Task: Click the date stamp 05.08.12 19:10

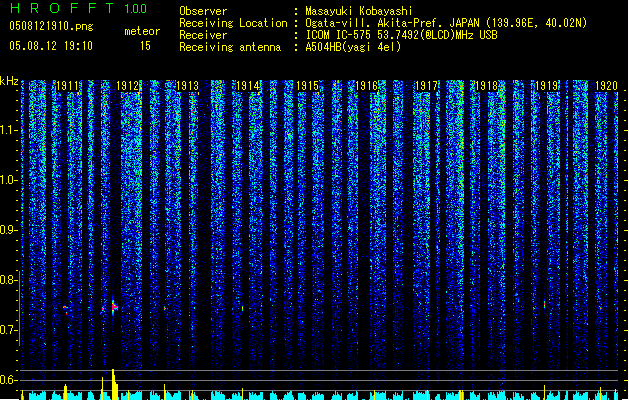Action: [51, 46]
